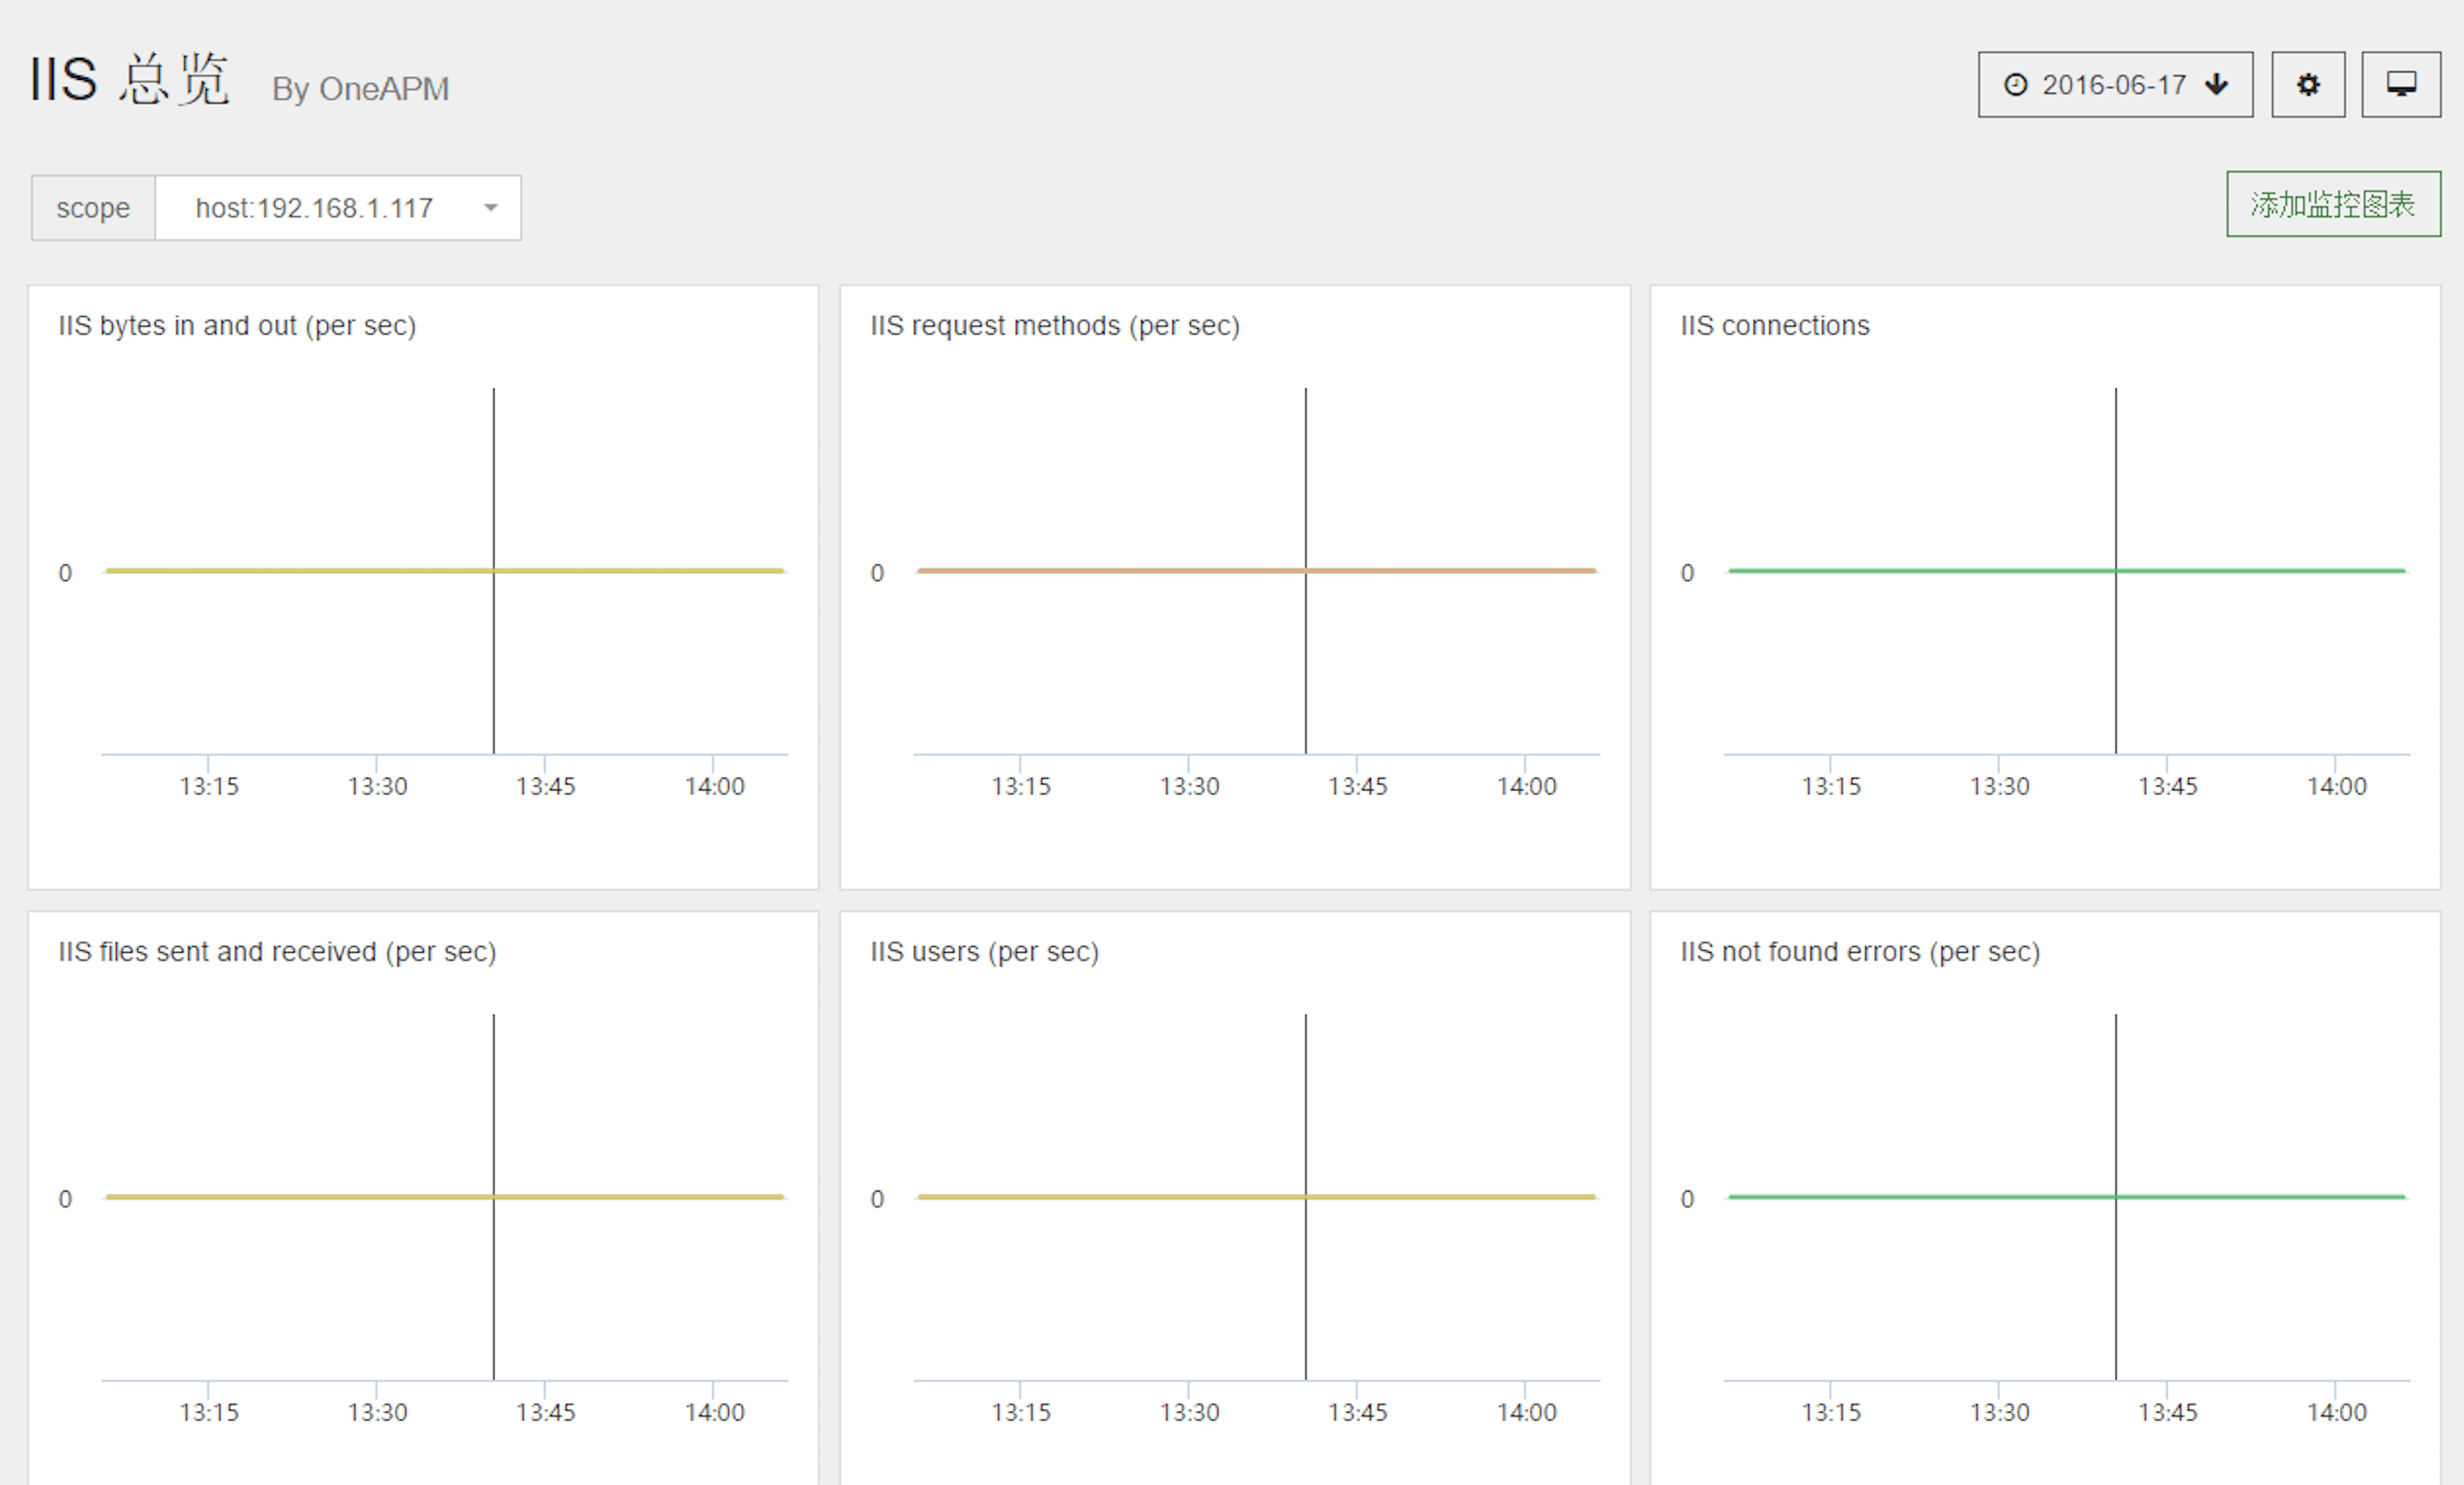The height and width of the screenshot is (1485, 2464).
Task: Click the monitor fullscreen display icon
Action: tap(2401, 85)
